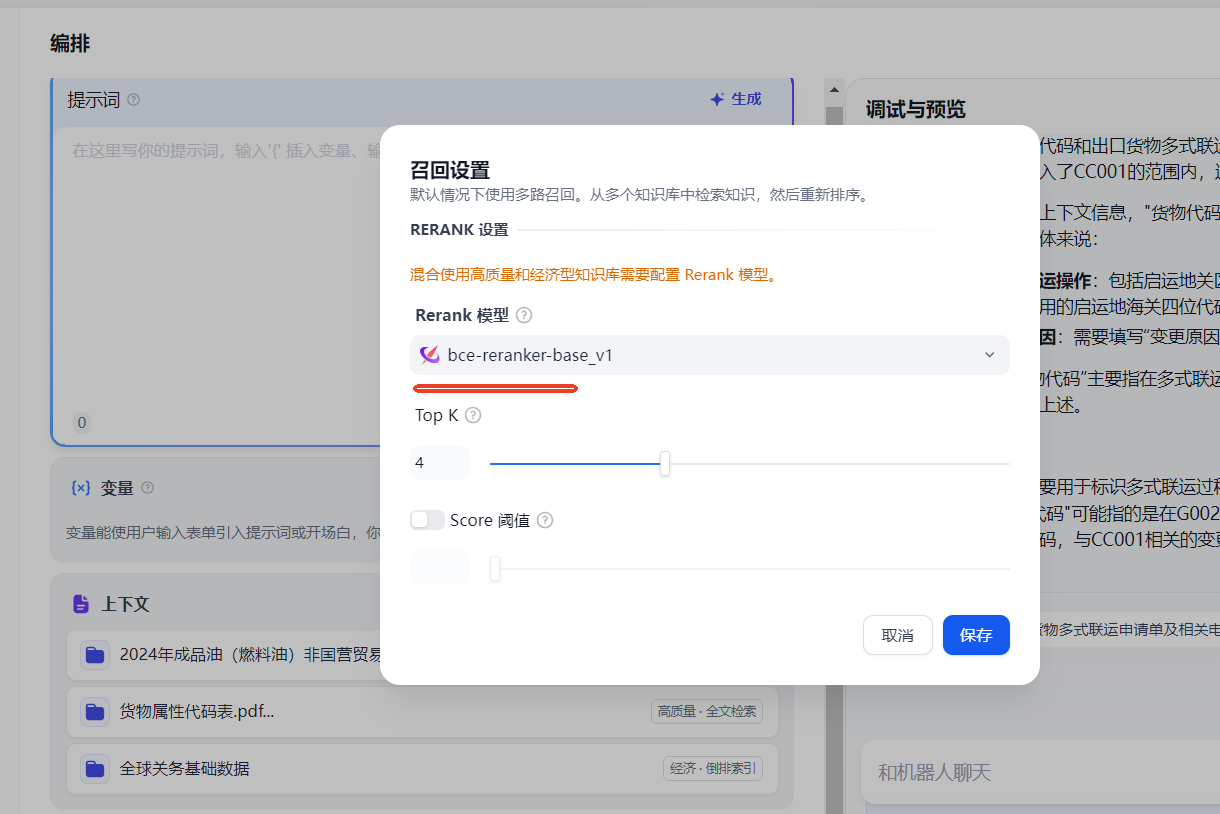Viewport: 1220px width, 814px height.
Task: Save recall settings with the 保存 button
Action: pyautogui.click(x=975, y=634)
